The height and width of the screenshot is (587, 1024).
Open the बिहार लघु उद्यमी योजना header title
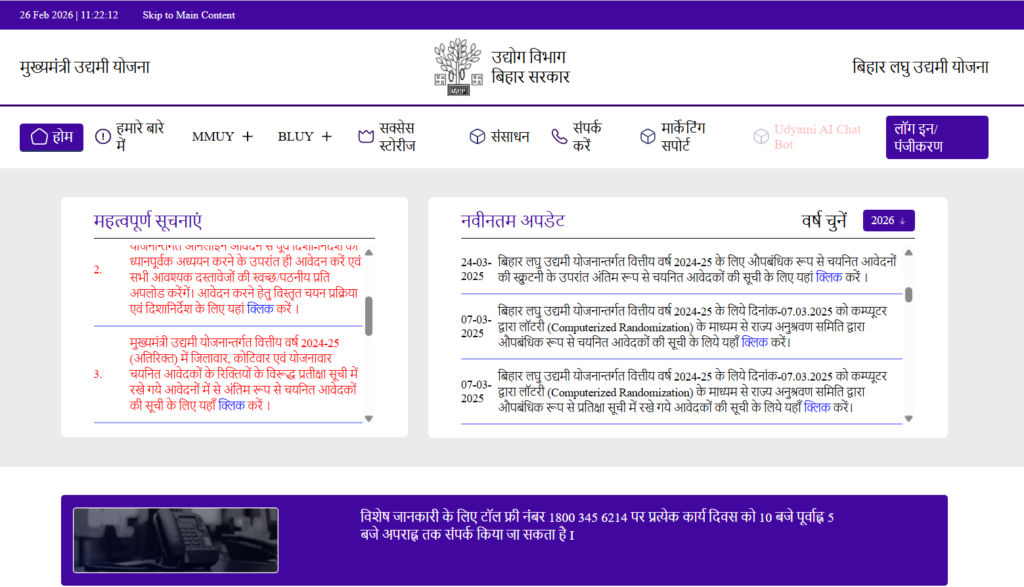pyautogui.click(x=920, y=67)
